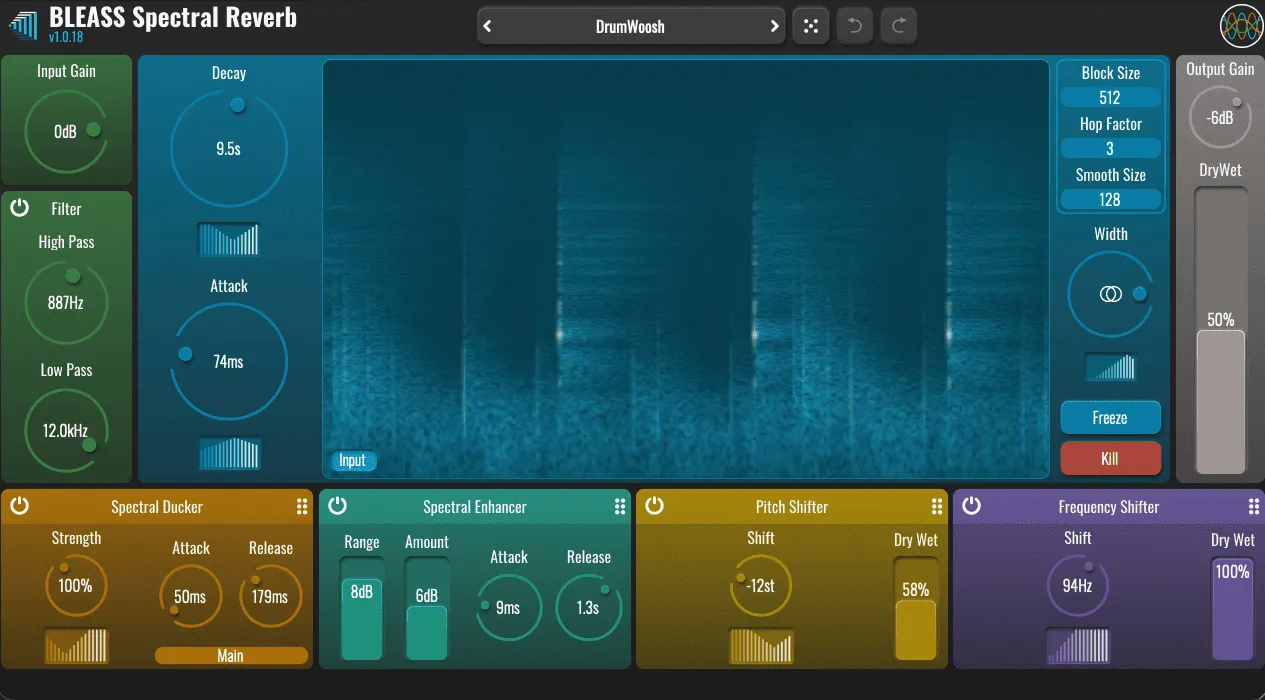Select the next preset with right arrow

[x=774, y=27]
